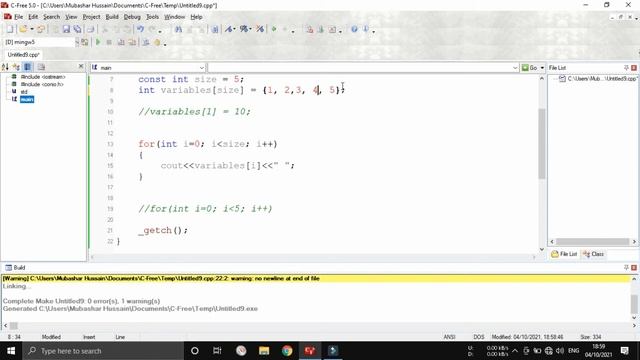The height and width of the screenshot is (360, 640).
Task: Click the Windows Start button
Action: pyautogui.click(x=11, y=351)
